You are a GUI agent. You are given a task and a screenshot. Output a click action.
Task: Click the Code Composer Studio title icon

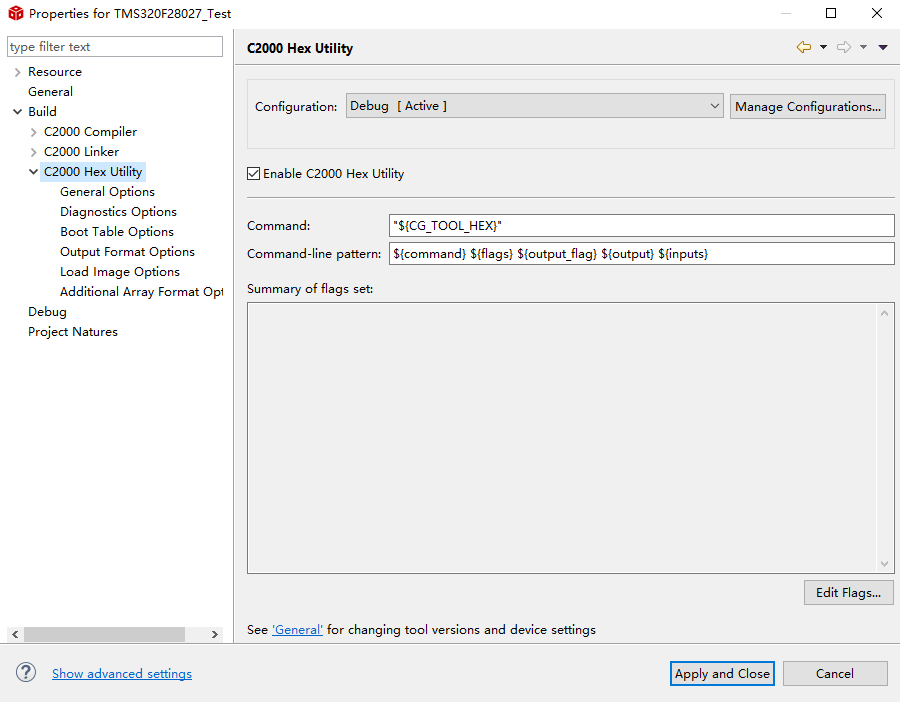[15, 13]
